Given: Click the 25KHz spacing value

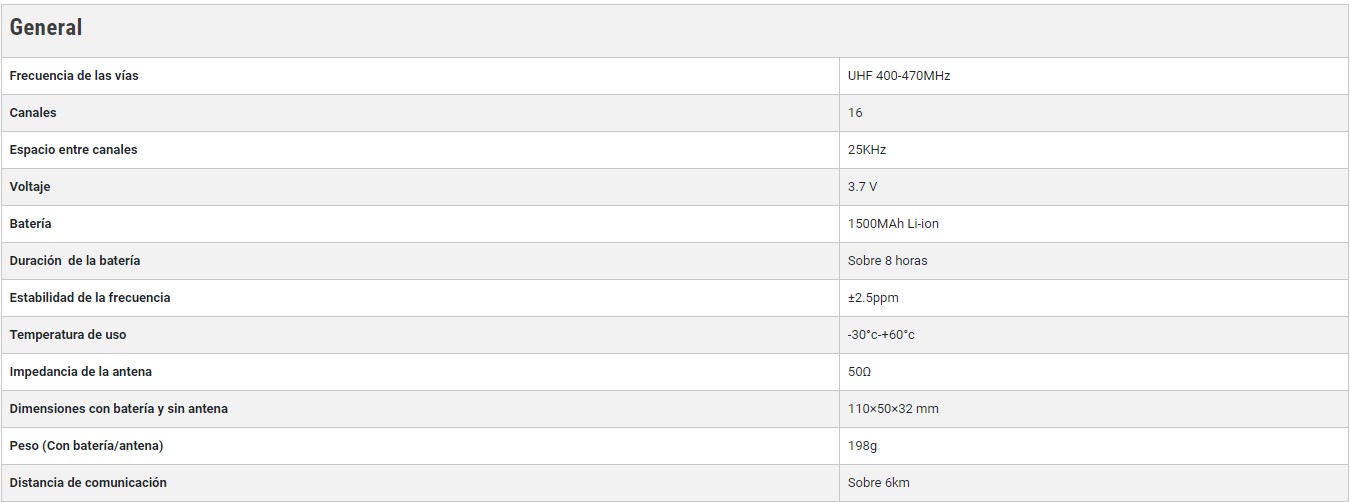Looking at the screenshot, I should point(867,150).
